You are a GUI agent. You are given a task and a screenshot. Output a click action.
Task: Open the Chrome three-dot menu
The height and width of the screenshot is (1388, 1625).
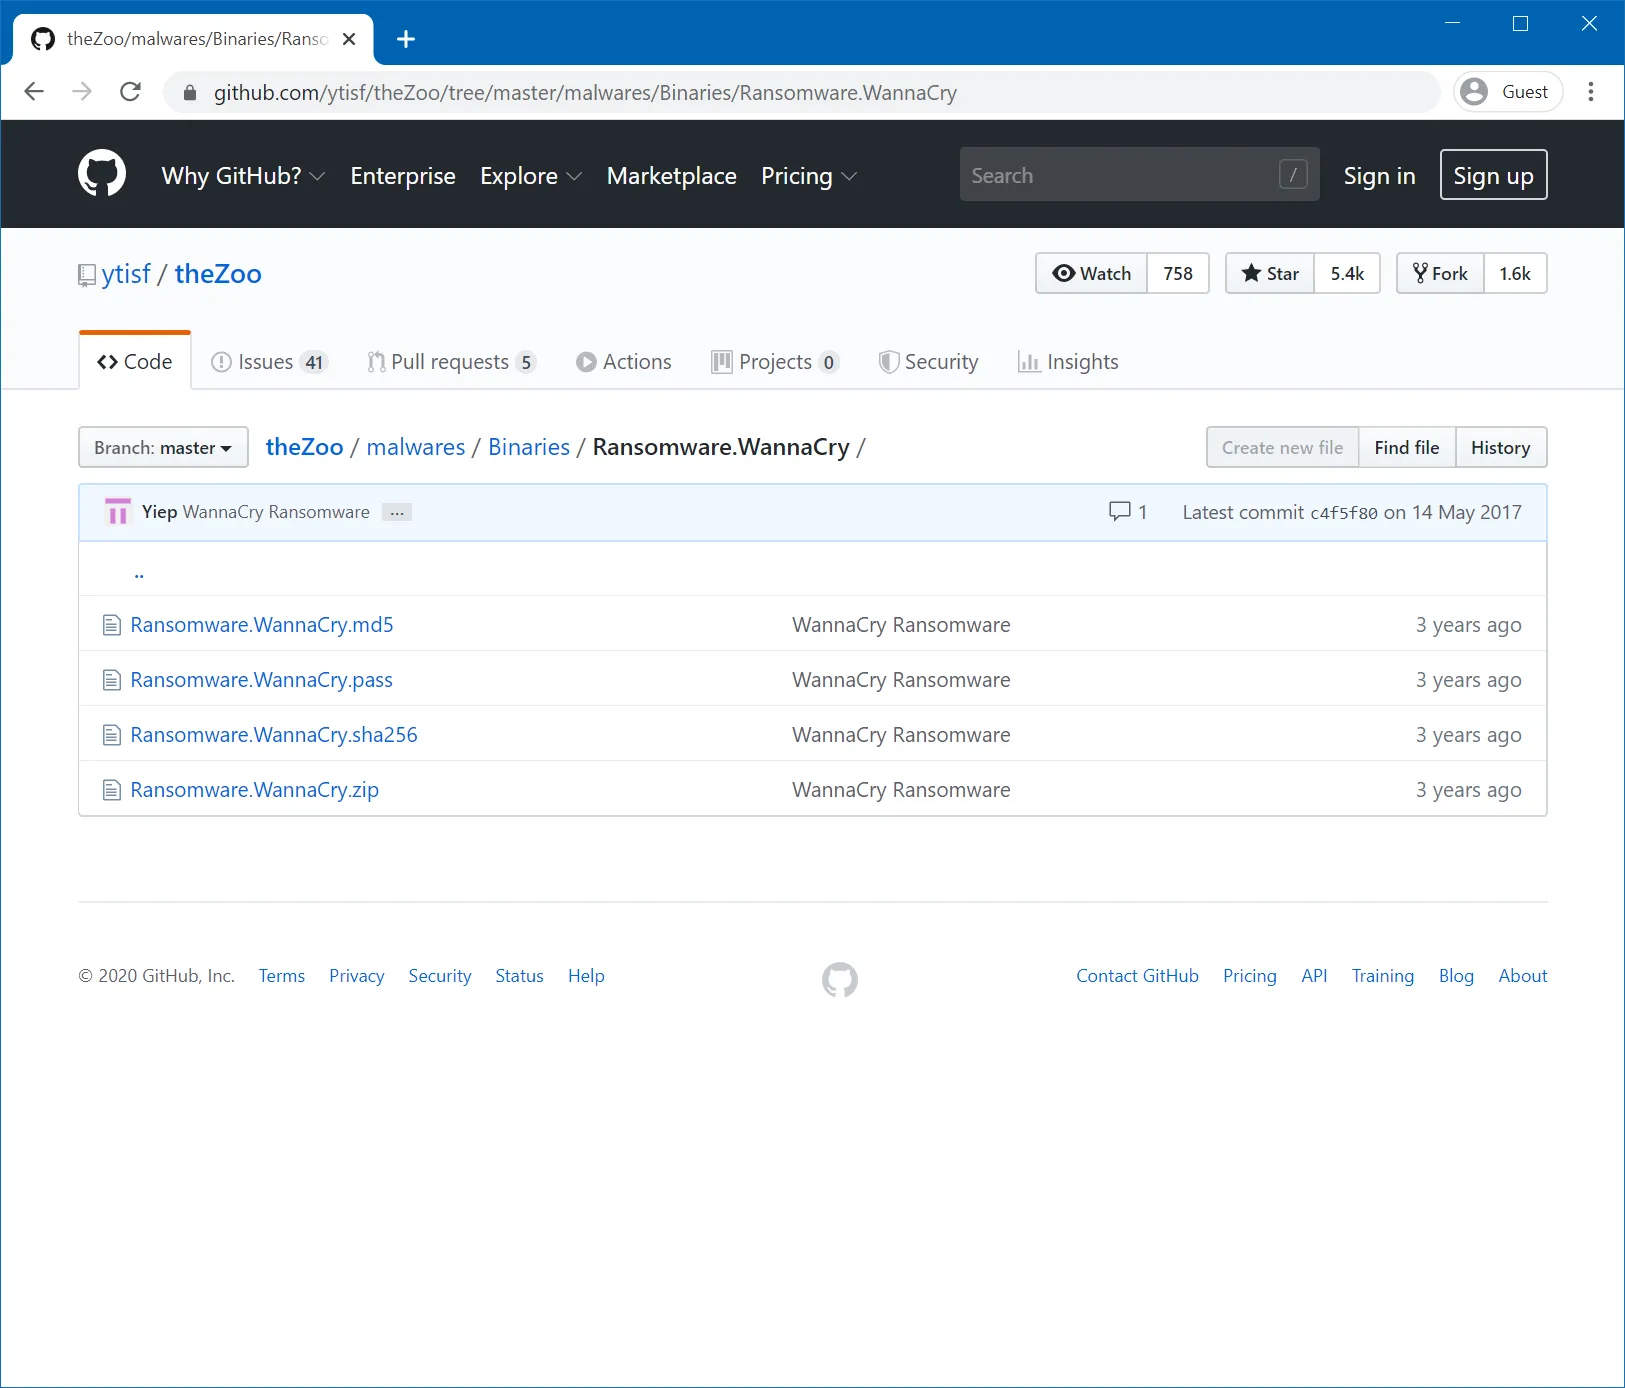1590,92
